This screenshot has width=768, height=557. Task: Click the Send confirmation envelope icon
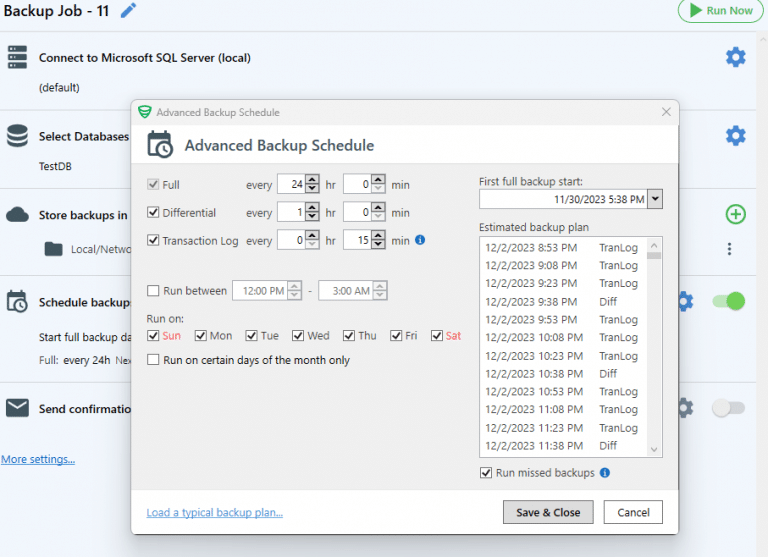(x=17, y=408)
